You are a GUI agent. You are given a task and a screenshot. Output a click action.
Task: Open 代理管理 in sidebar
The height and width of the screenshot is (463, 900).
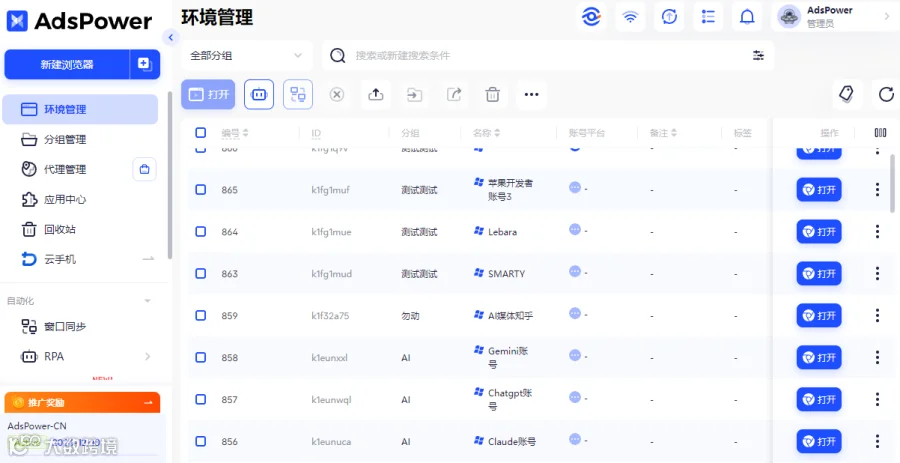66,169
